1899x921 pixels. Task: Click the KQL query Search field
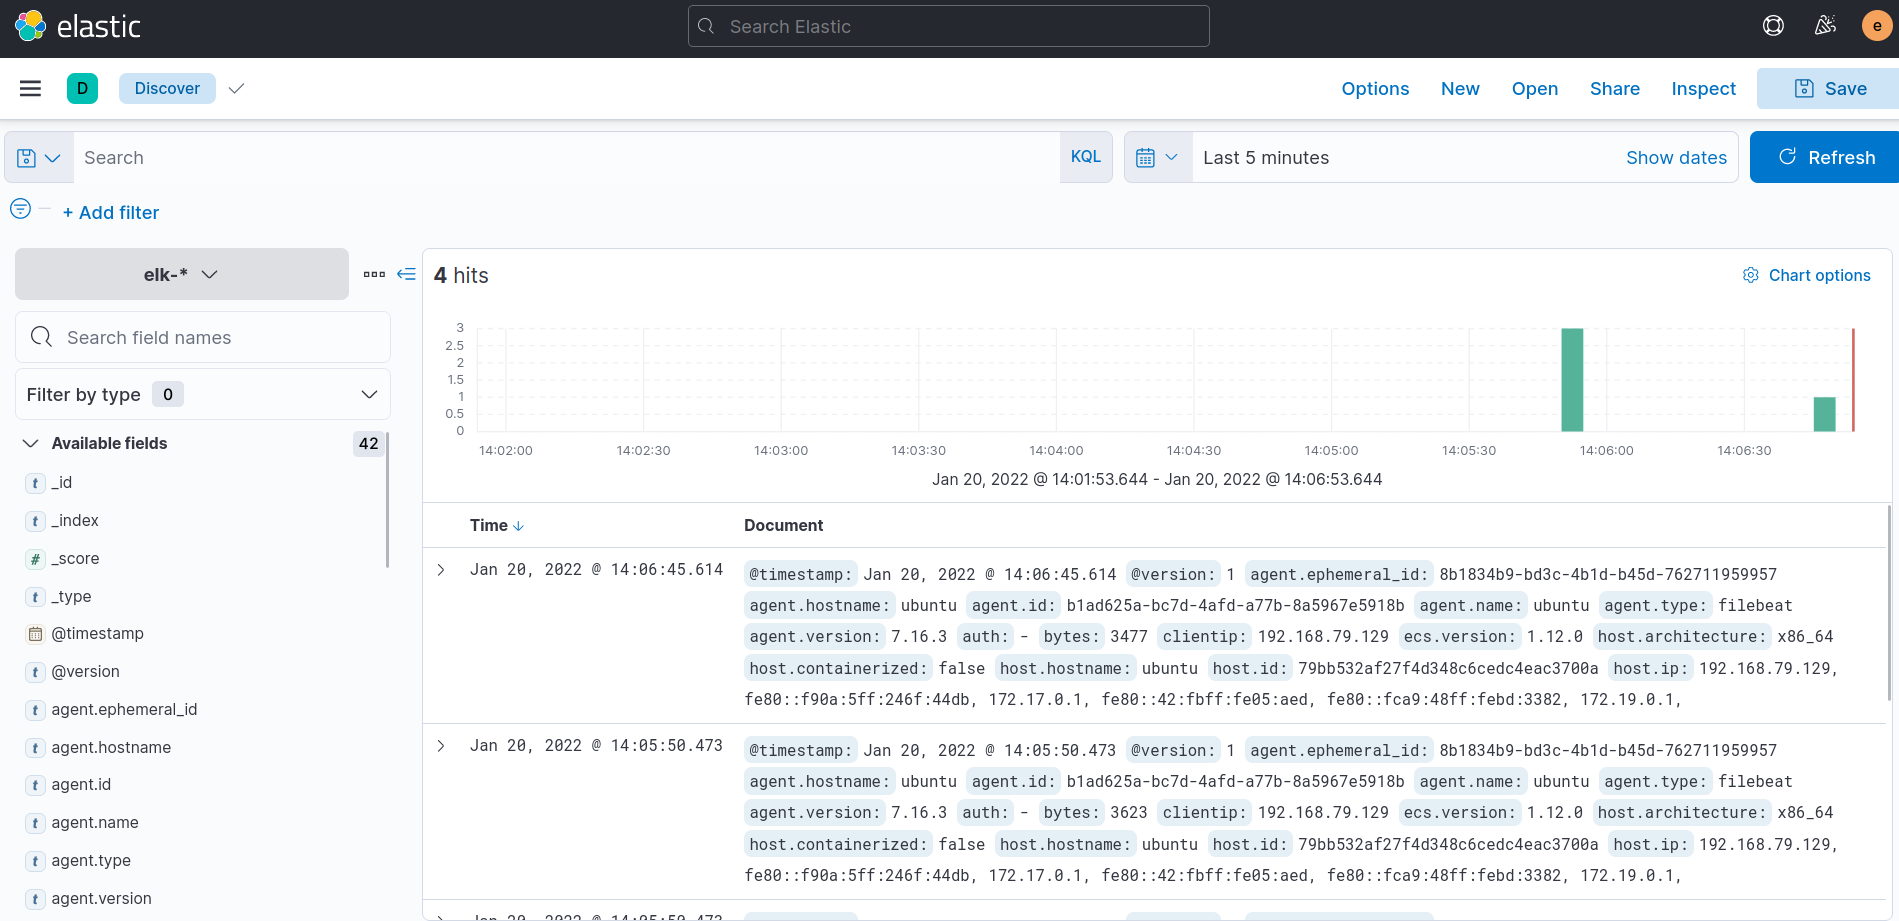click(567, 158)
